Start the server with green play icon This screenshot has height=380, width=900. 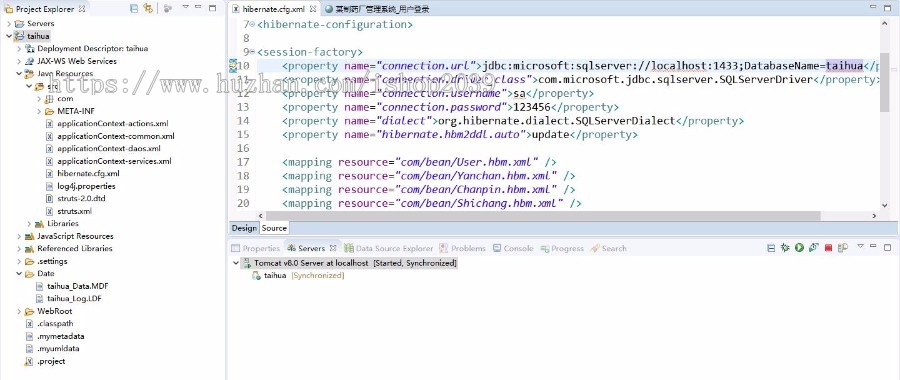point(799,248)
